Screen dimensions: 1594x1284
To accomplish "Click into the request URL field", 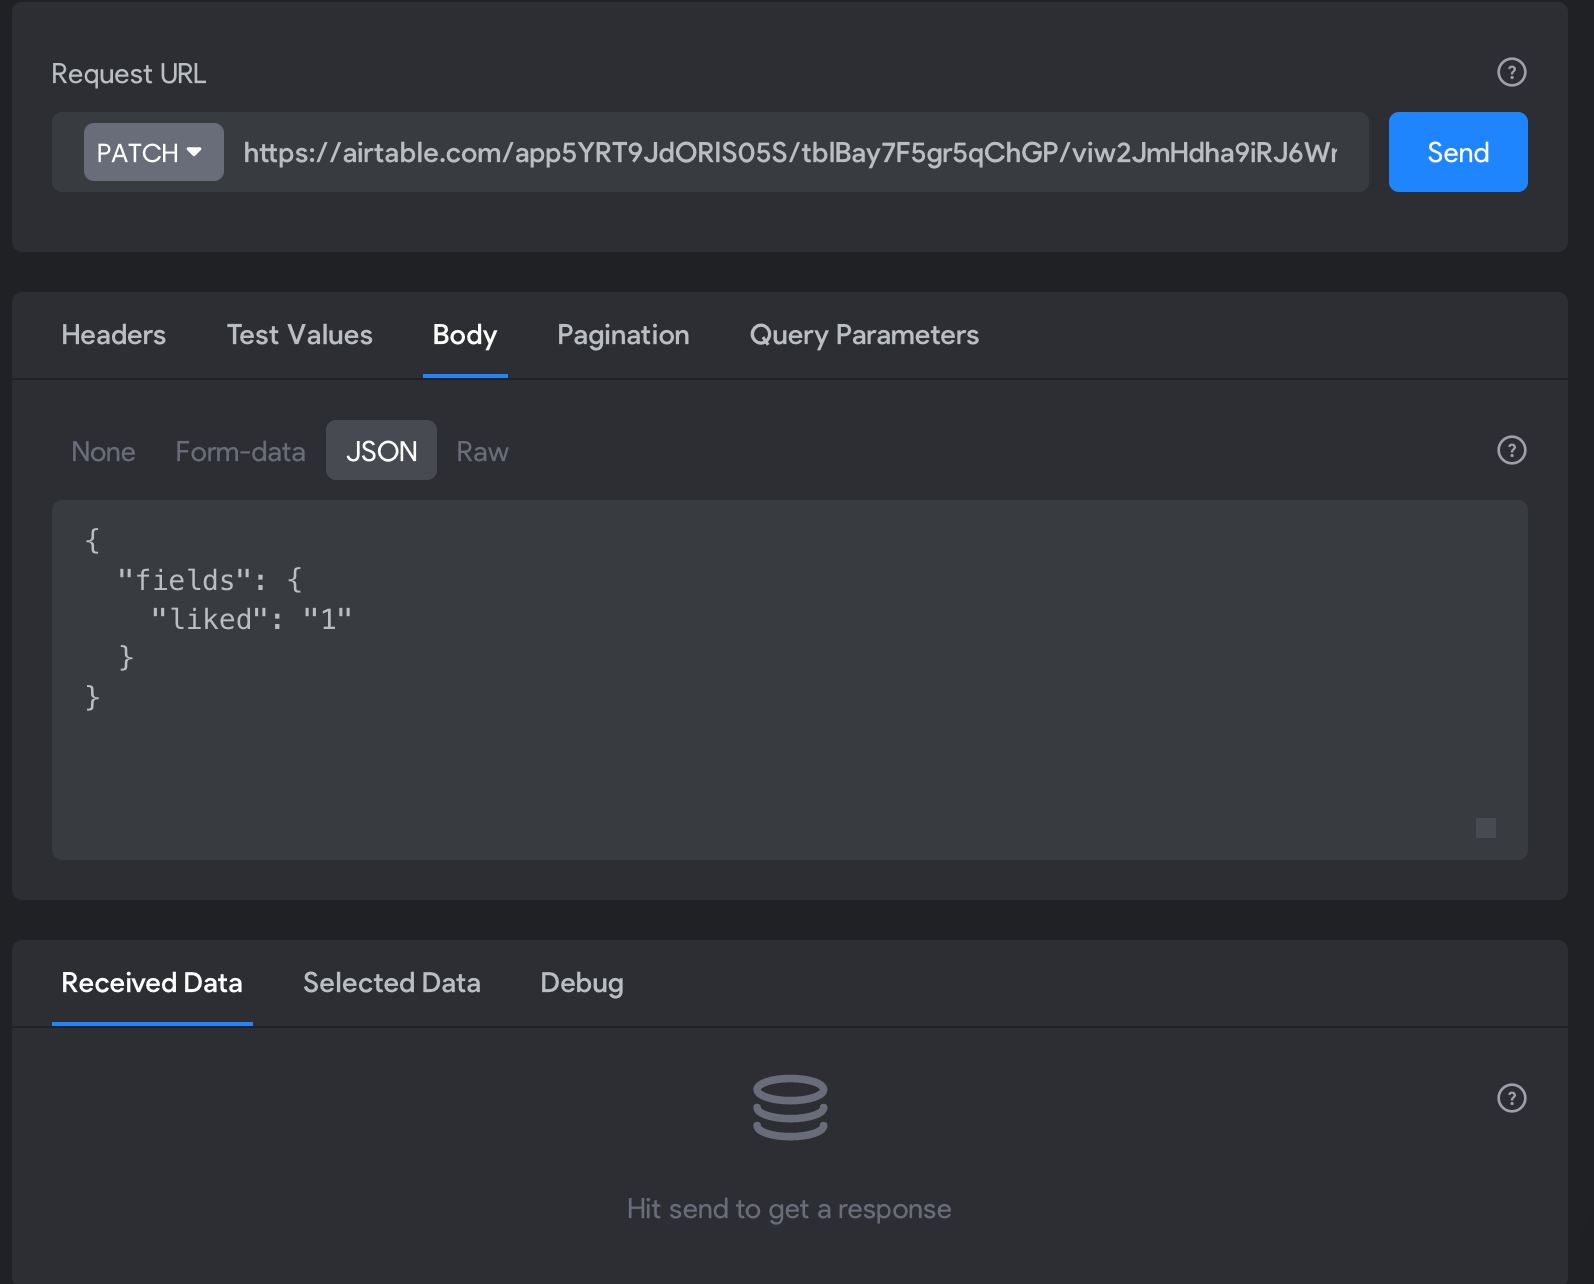I will 790,152.
